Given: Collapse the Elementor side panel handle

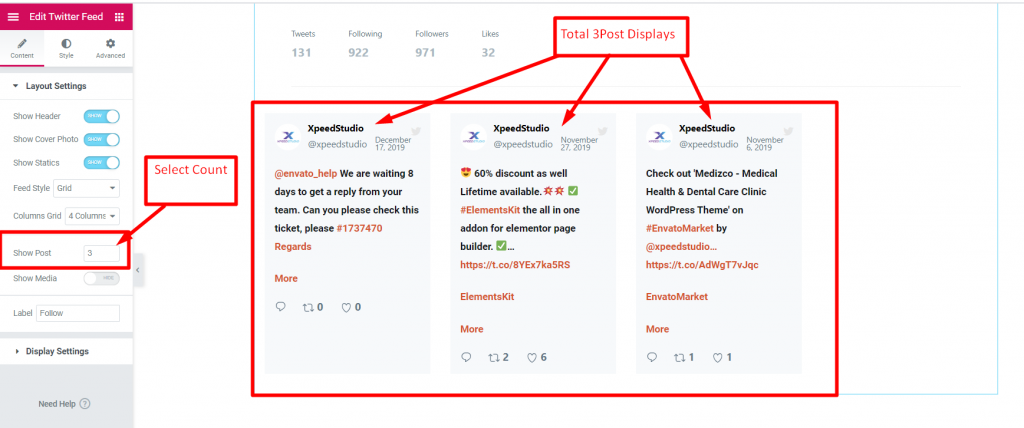Looking at the screenshot, I should pyautogui.click(x=138, y=269).
